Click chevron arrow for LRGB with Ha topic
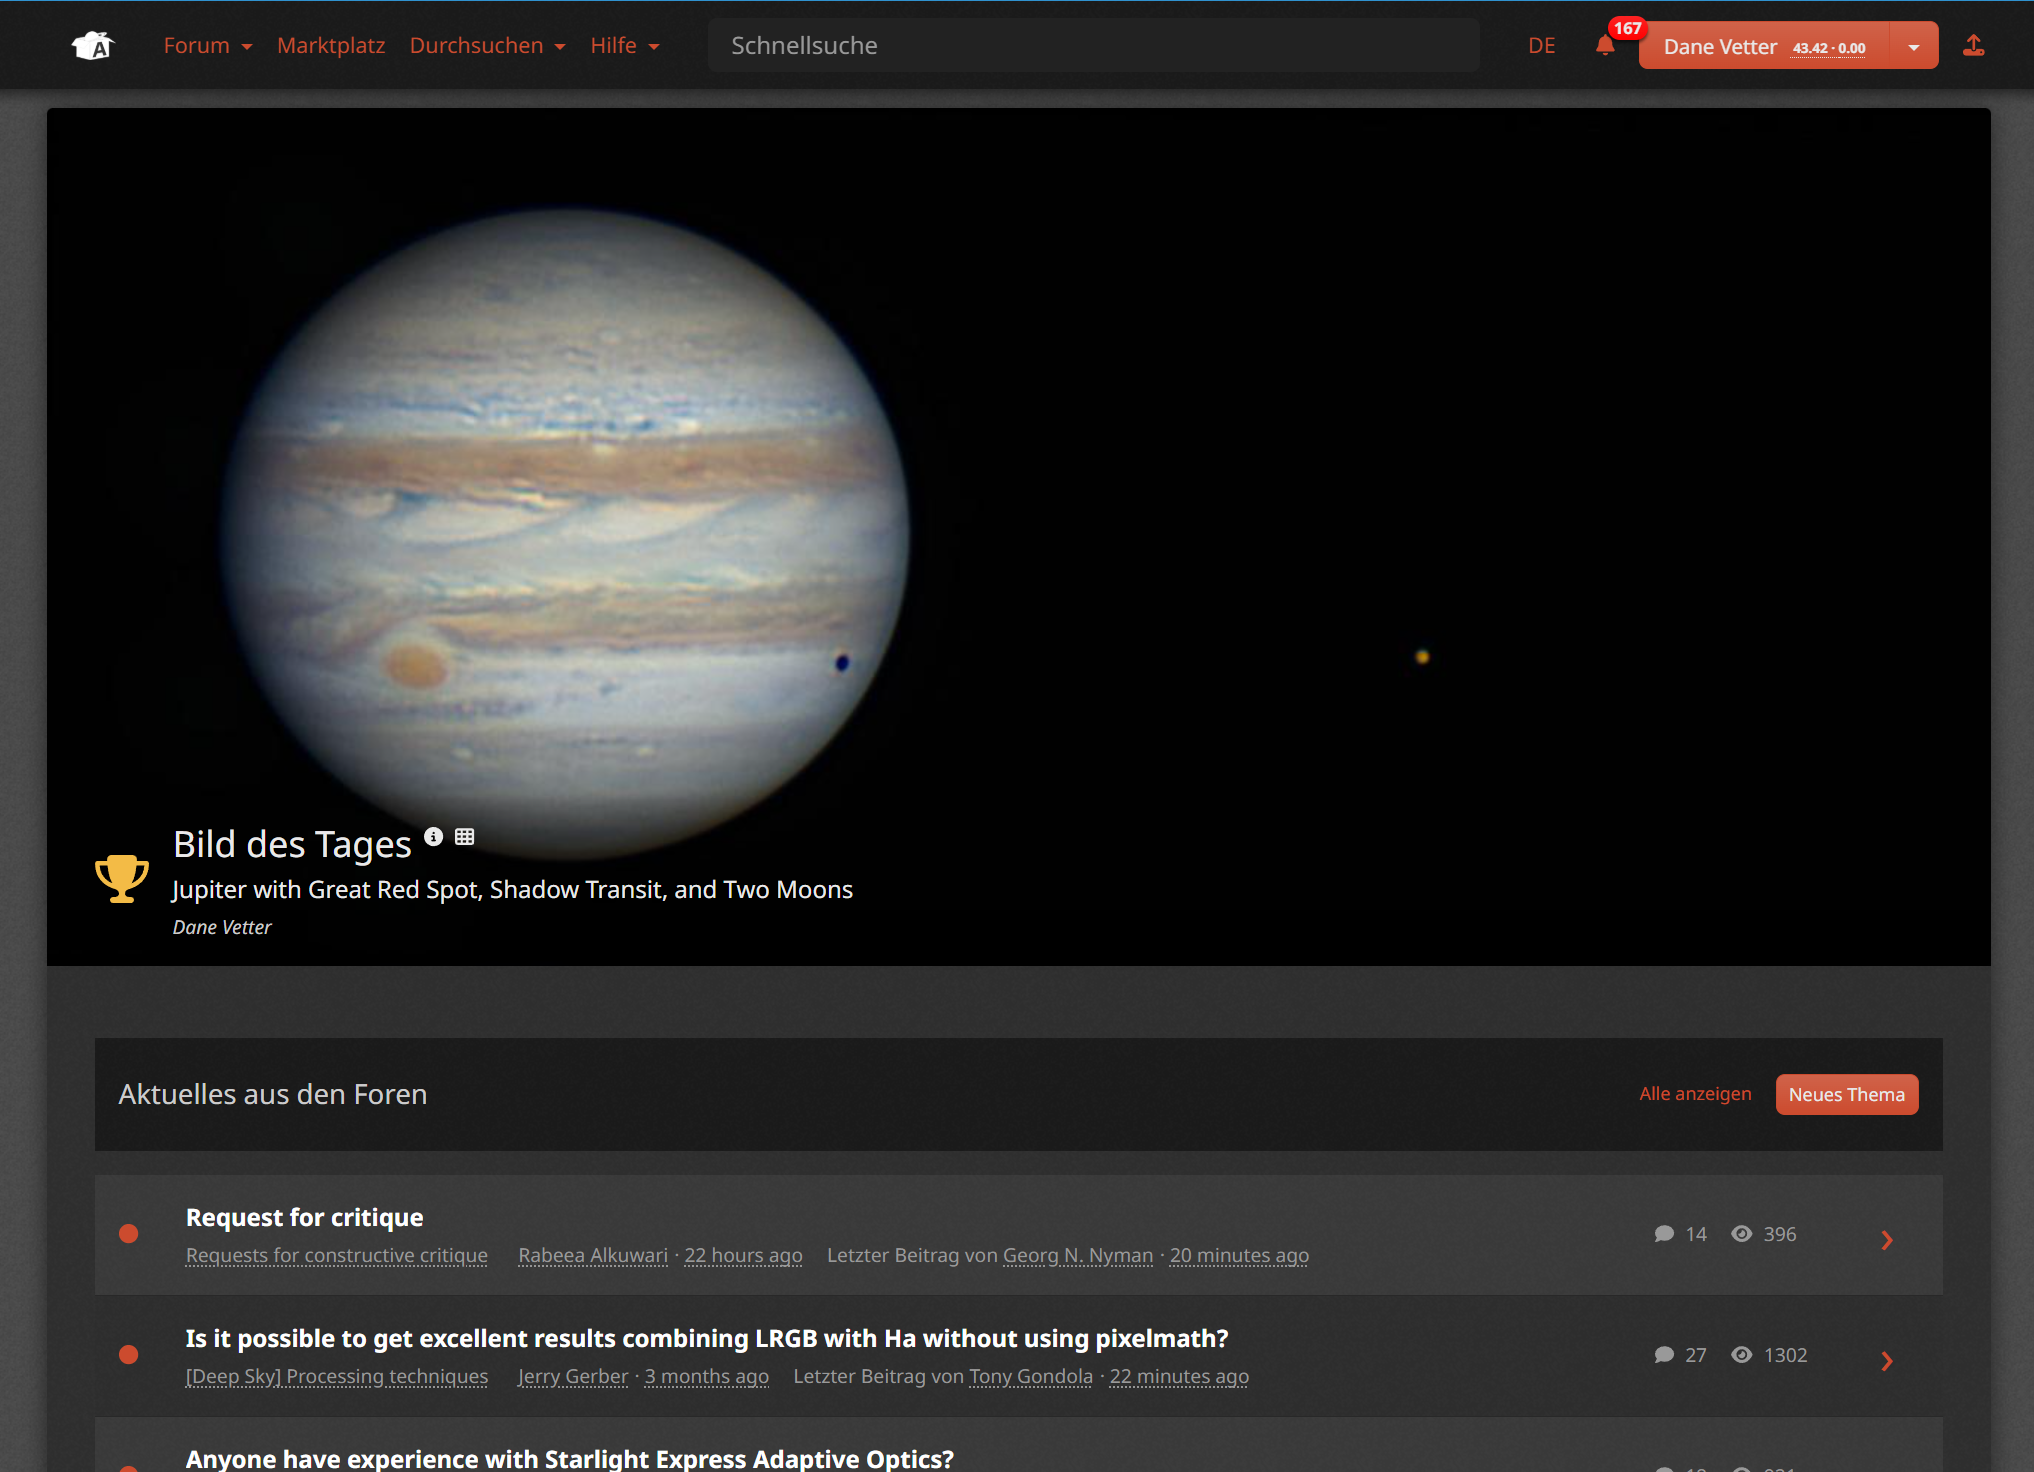Image resolution: width=2034 pixels, height=1472 pixels. pos(1887,1361)
